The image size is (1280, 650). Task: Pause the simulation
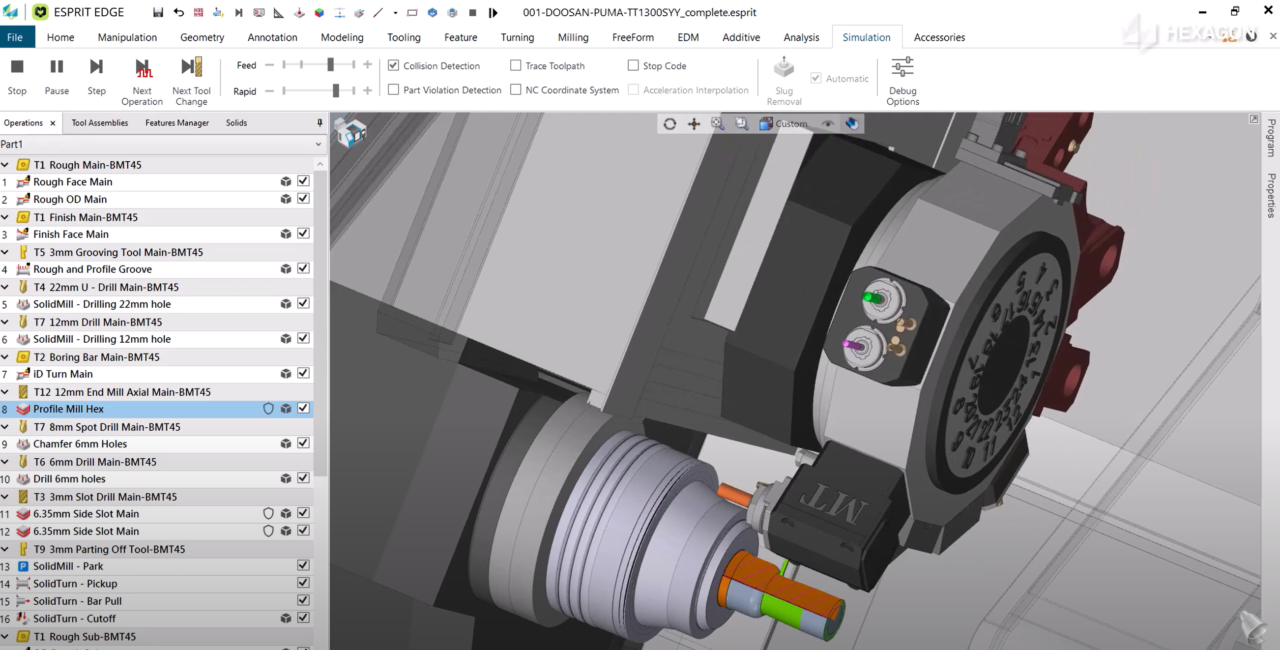tap(57, 77)
